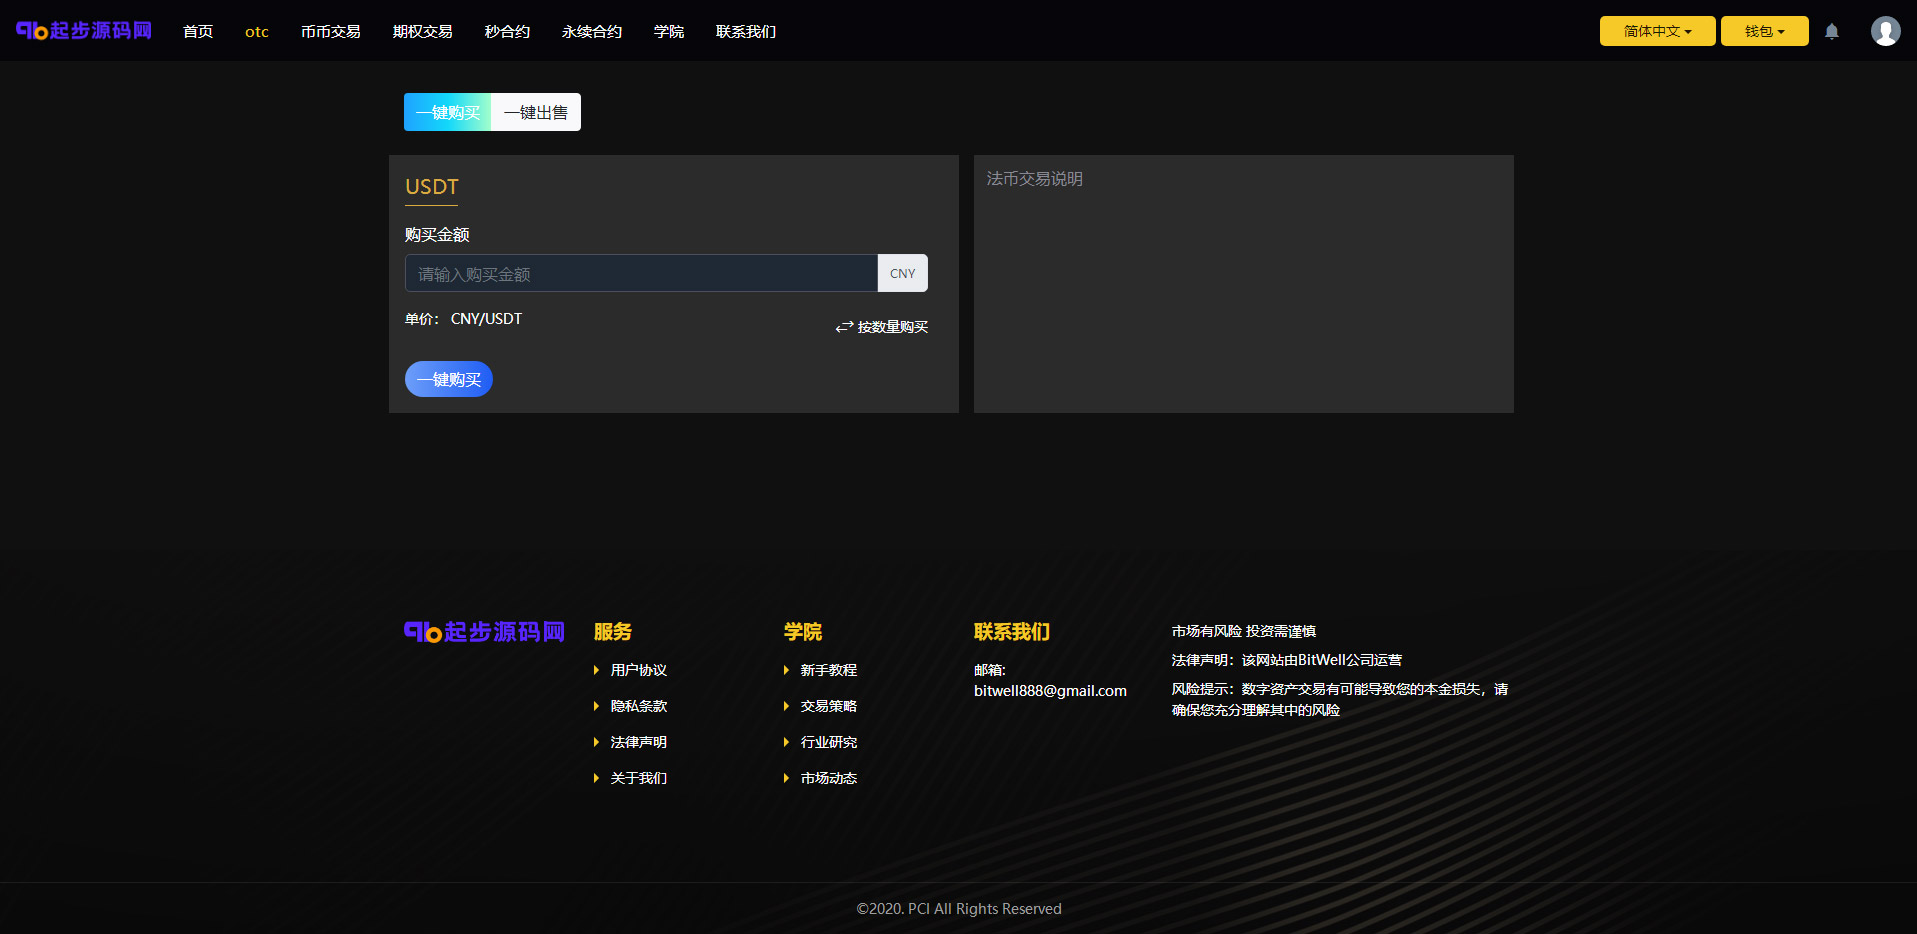The image size is (1917, 934).
Task: Open the 隐私条款 privacy link
Action: coord(638,706)
